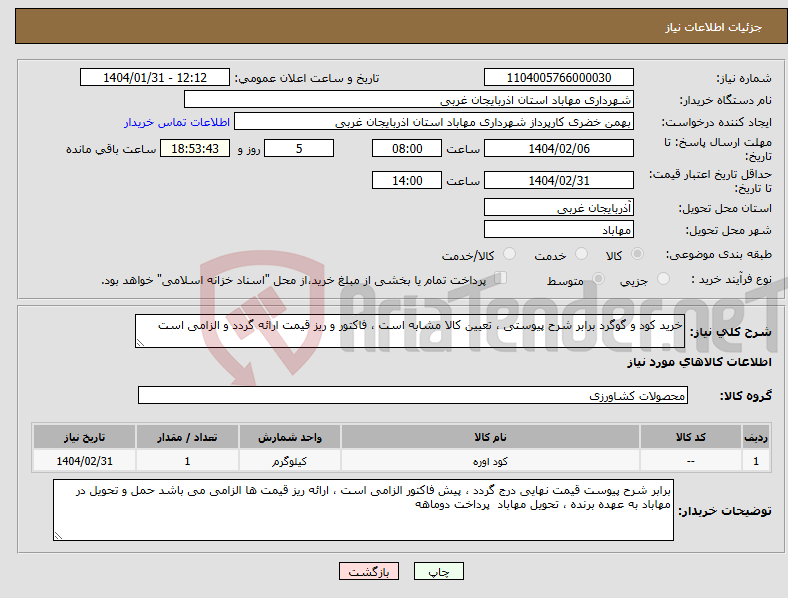Click the توضیحات خریدار text area
The width and height of the screenshot is (788, 598).
pyautogui.click(x=363, y=510)
